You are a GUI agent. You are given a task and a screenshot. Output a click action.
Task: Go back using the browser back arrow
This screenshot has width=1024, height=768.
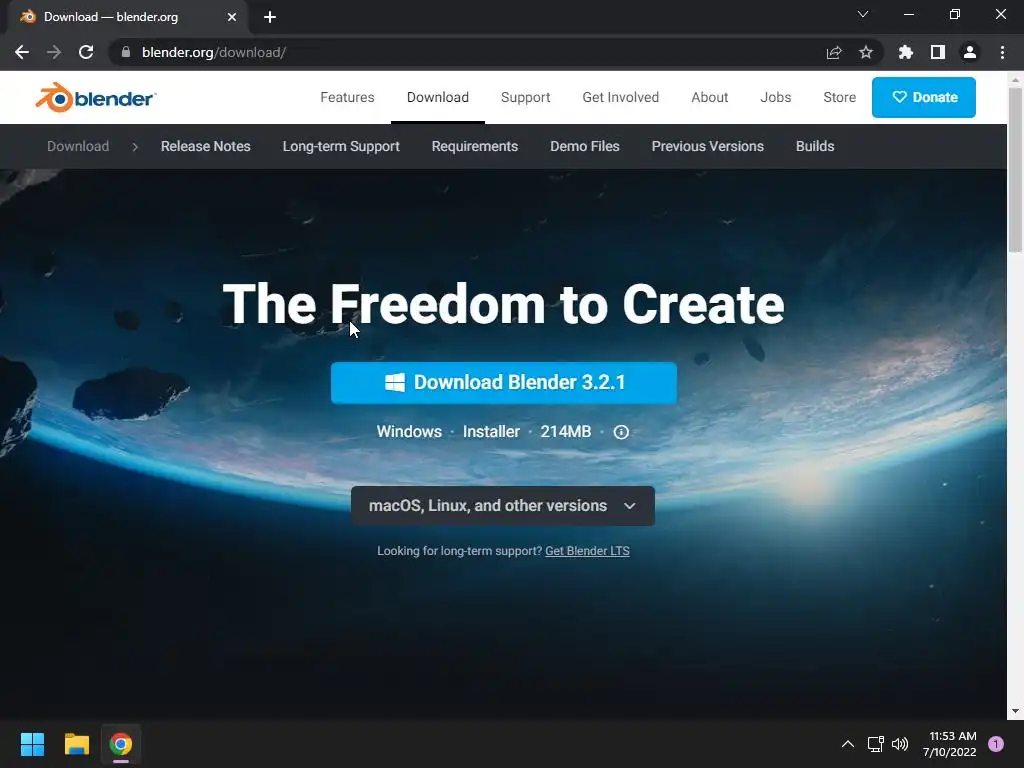coord(22,52)
